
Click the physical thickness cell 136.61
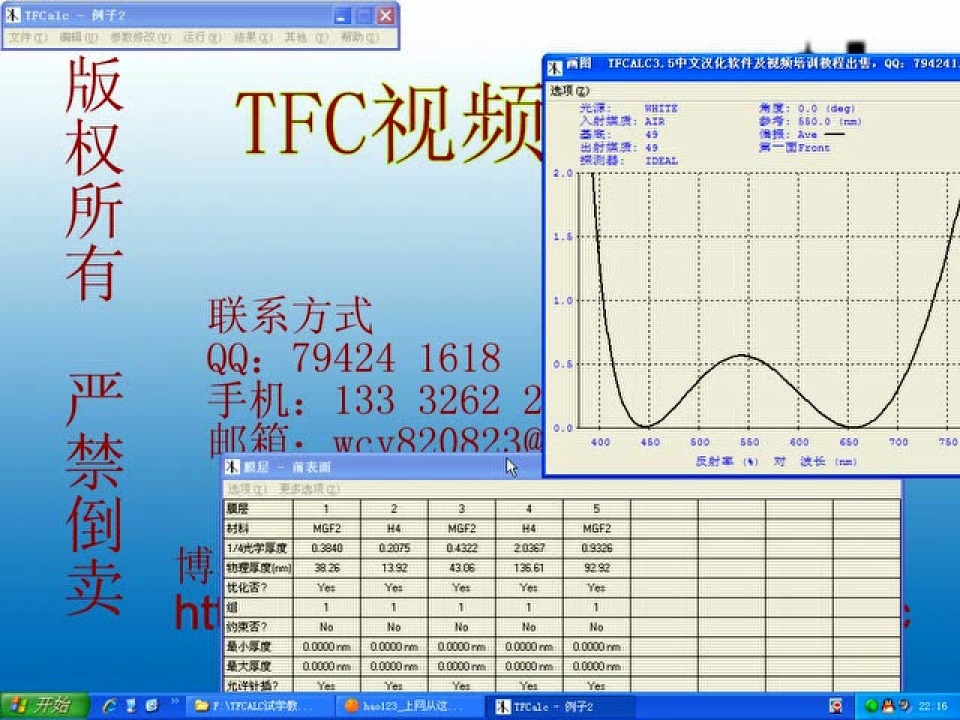tap(529, 568)
